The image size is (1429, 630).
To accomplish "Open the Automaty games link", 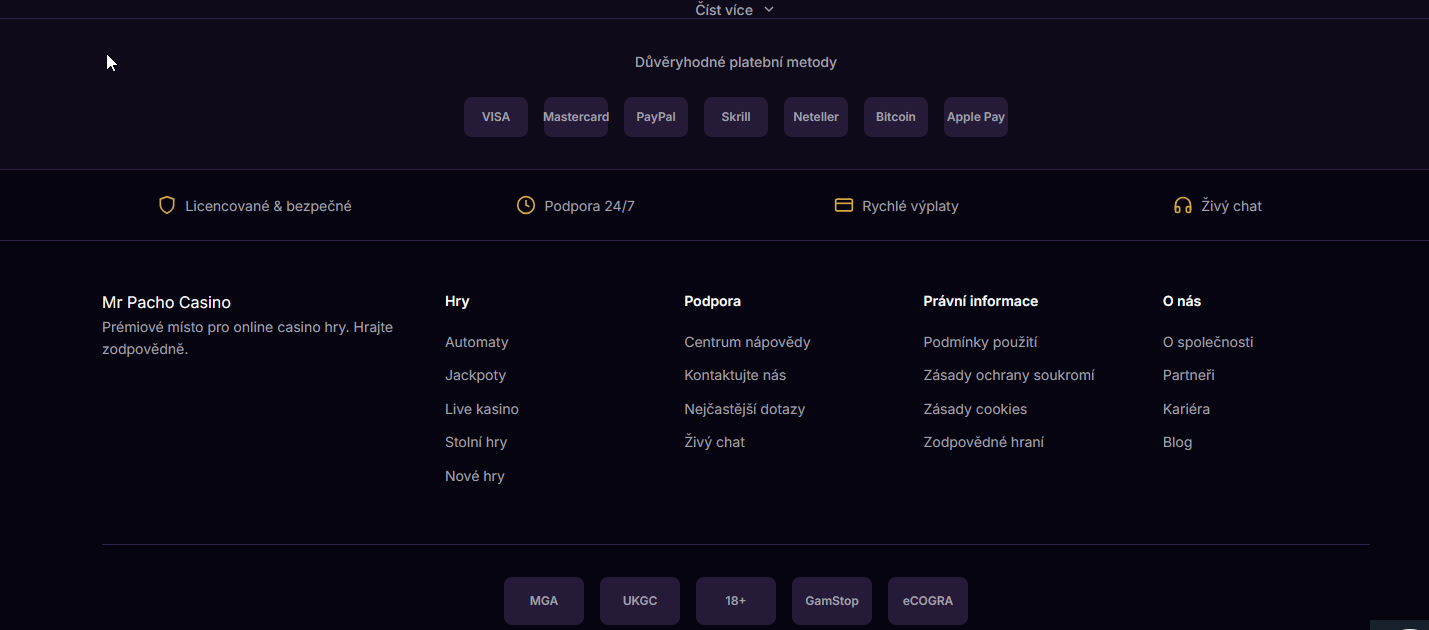I will coord(477,342).
